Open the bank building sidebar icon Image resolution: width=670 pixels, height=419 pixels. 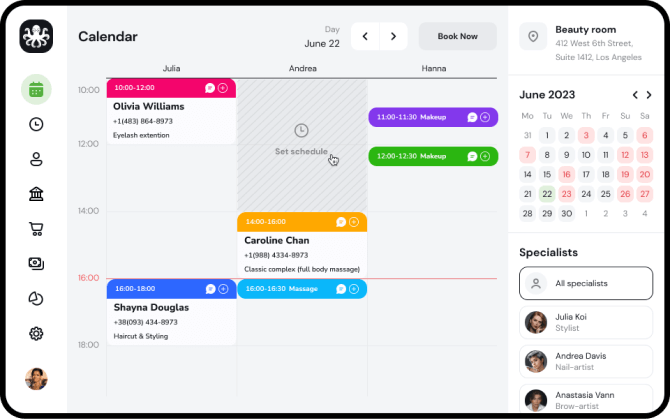[36, 194]
